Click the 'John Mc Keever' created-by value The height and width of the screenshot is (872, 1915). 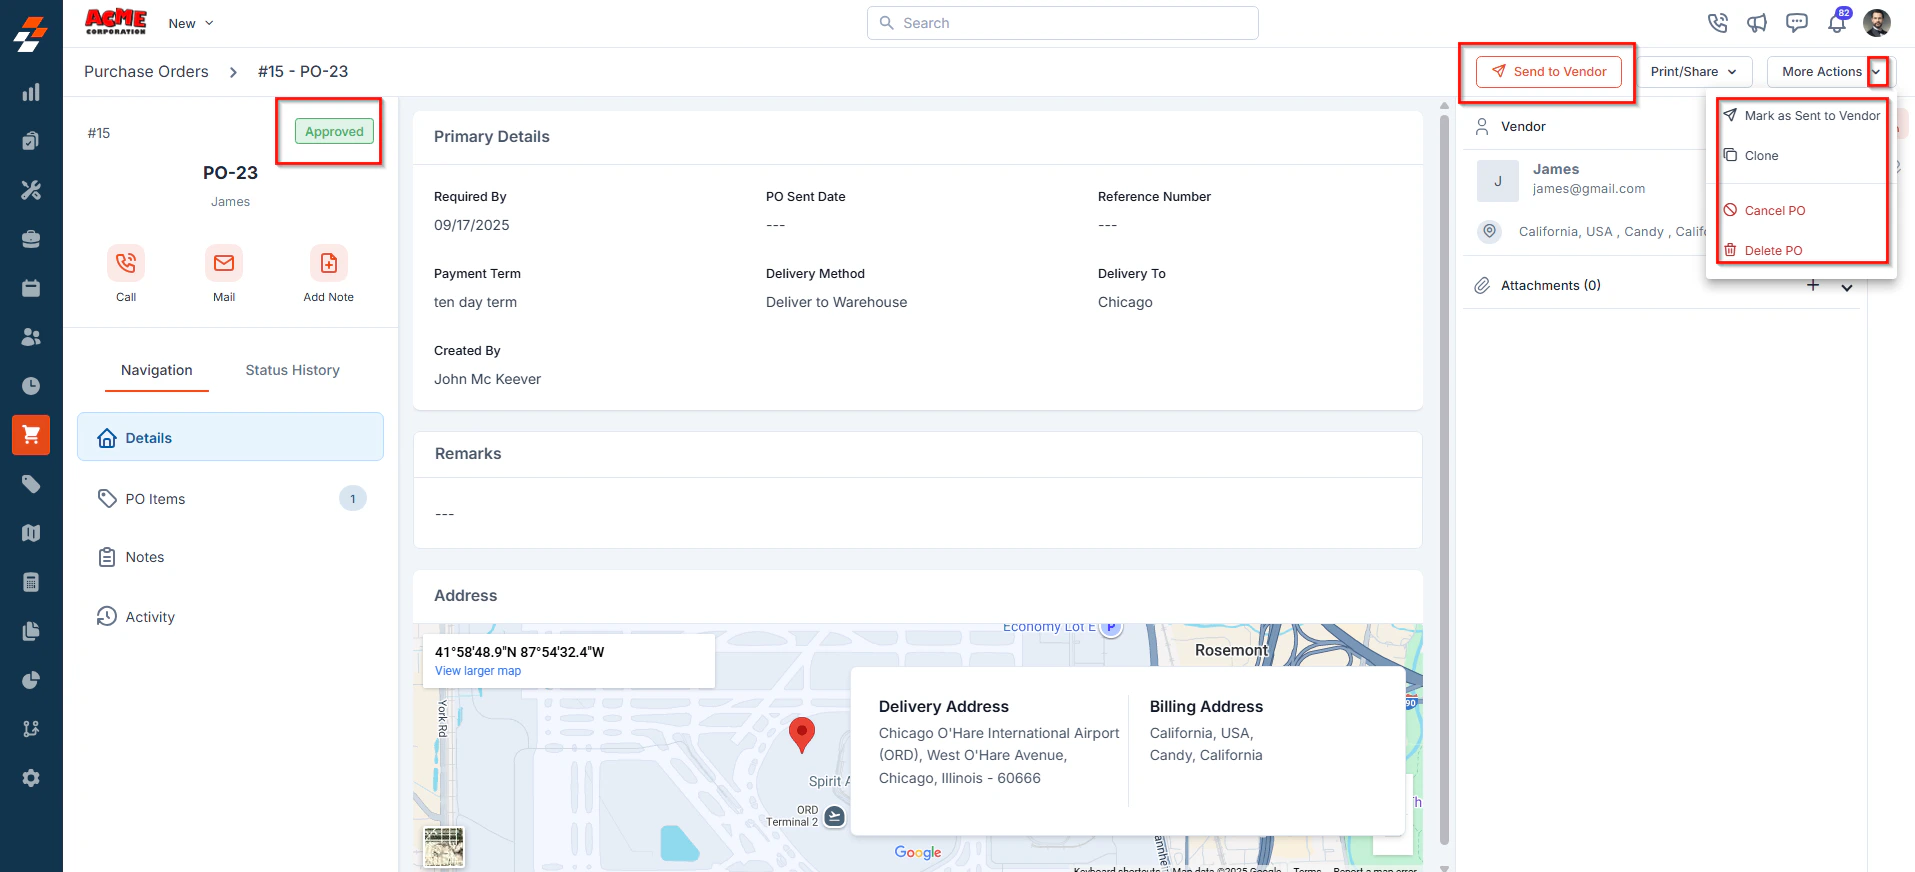[x=487, y=379]
